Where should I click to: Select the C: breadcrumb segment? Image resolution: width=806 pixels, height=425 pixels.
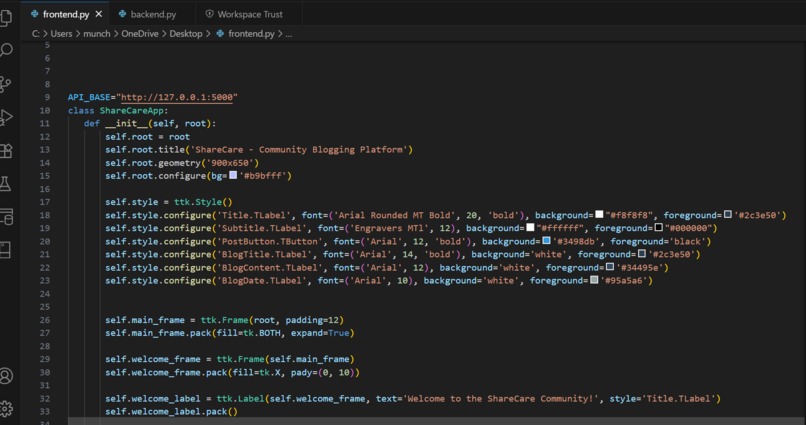35,33
